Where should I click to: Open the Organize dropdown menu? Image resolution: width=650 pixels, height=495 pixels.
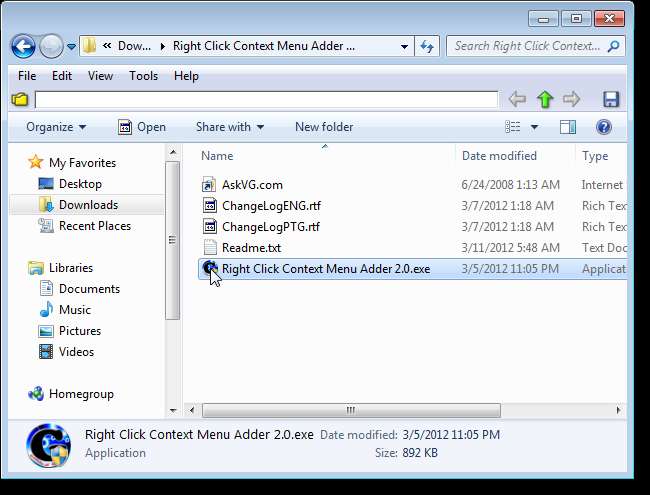tap(56, 127)
